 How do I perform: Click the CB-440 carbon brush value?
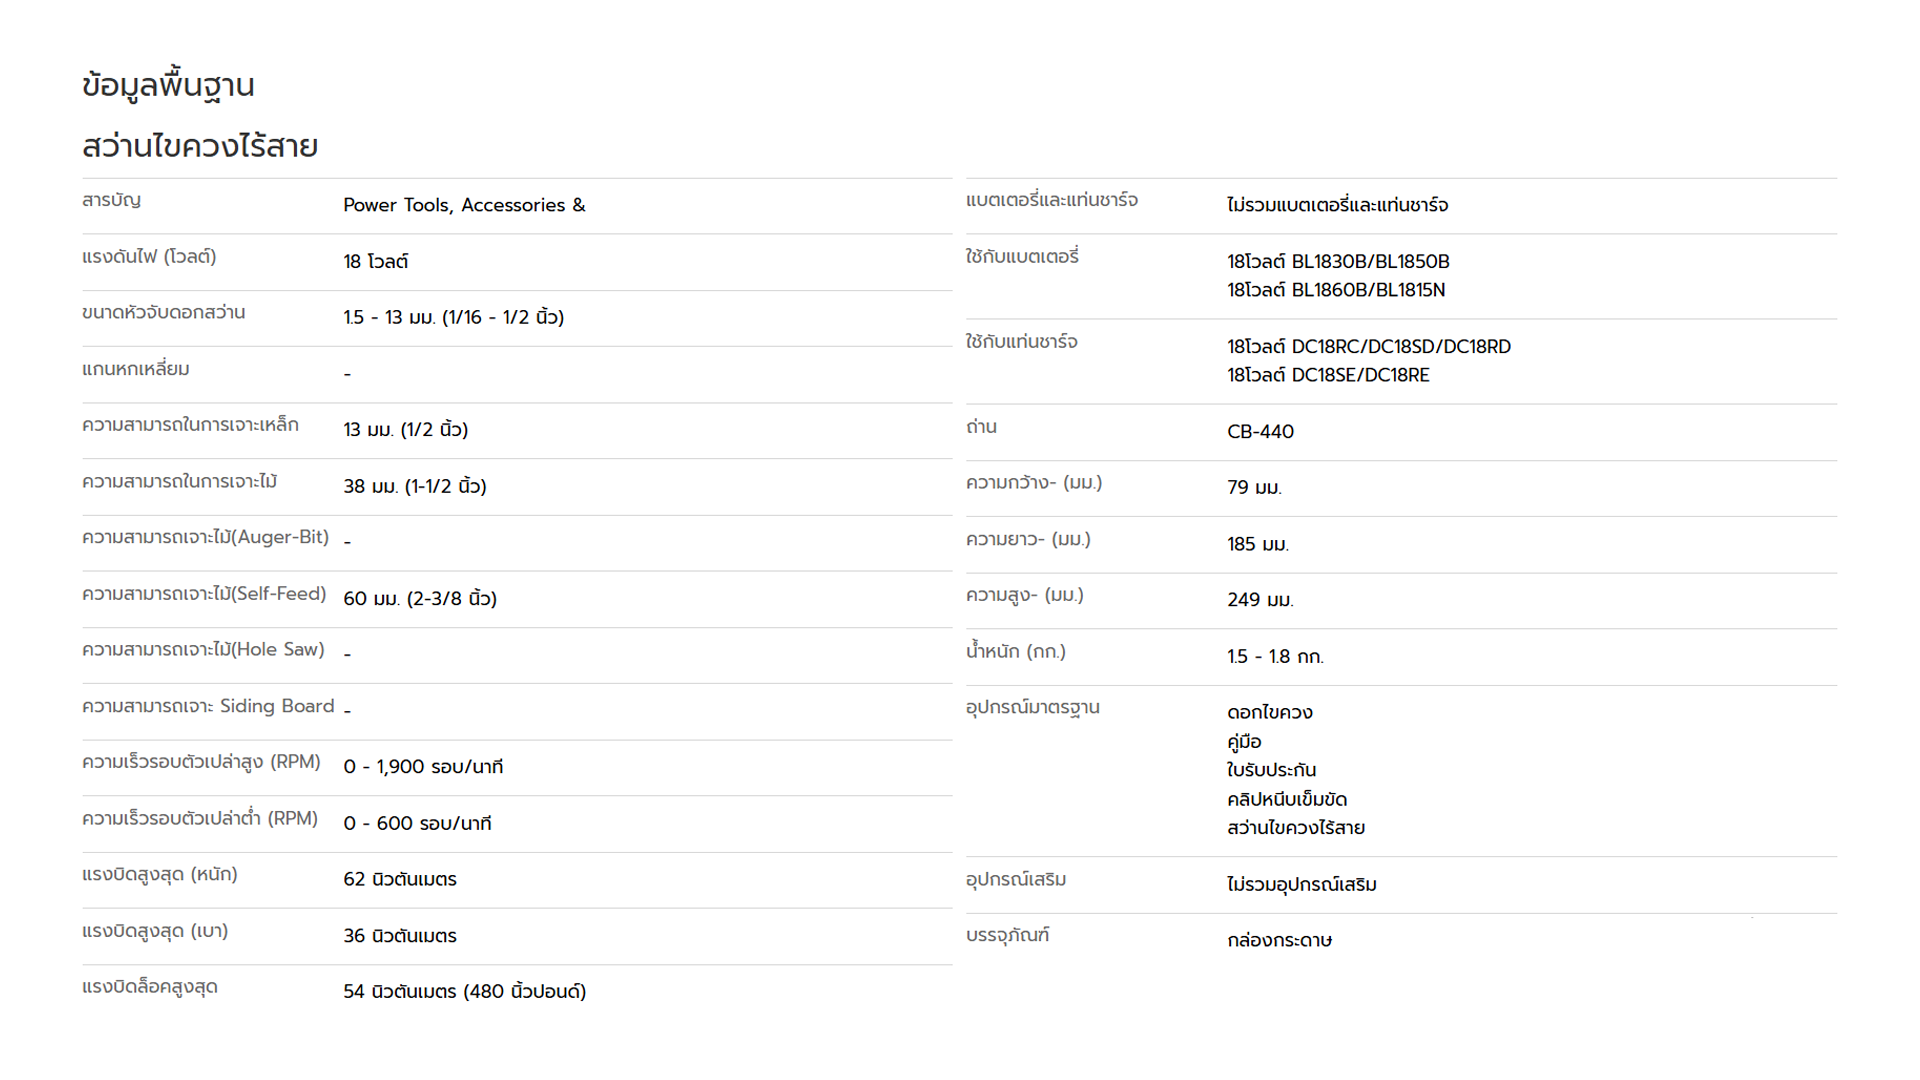[x=1260, y=431]
